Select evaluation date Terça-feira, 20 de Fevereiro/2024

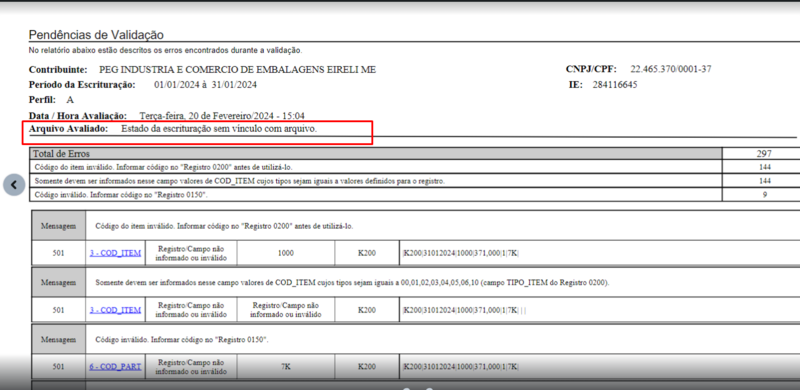(x=208, y=116)
